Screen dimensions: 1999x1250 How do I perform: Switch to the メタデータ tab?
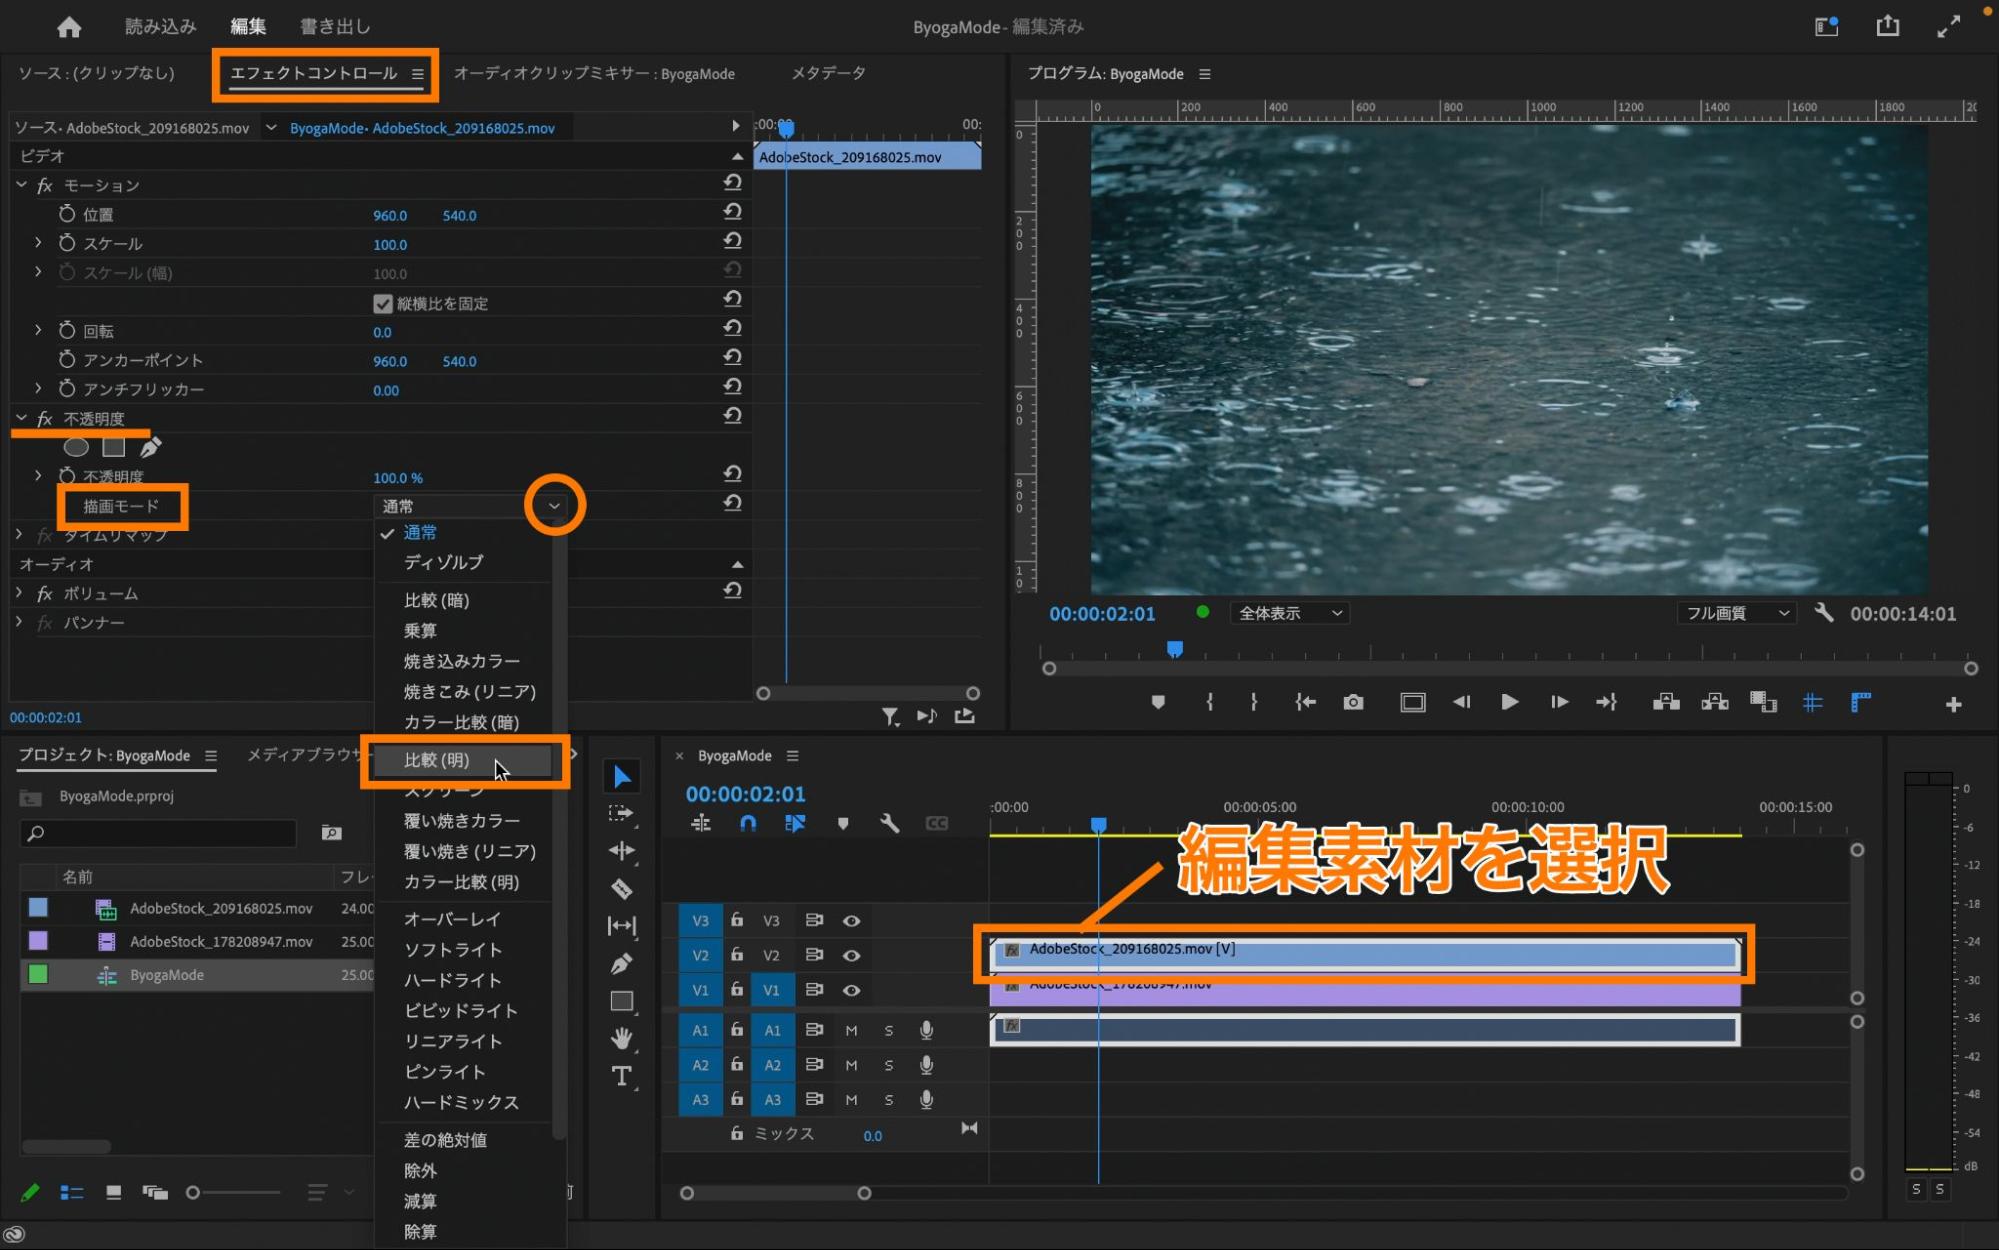(828, 73)
